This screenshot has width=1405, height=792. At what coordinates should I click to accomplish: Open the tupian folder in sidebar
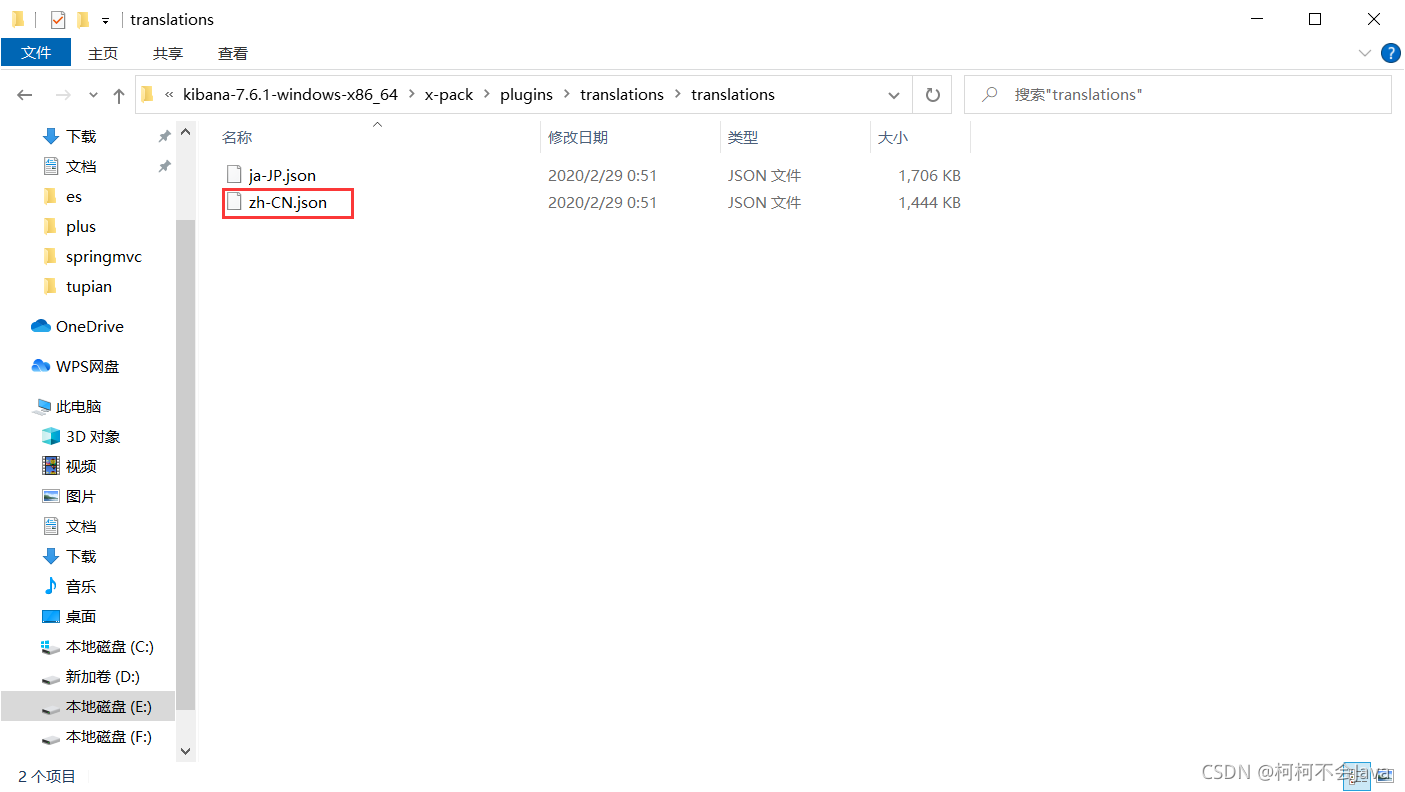pos(89,286)
